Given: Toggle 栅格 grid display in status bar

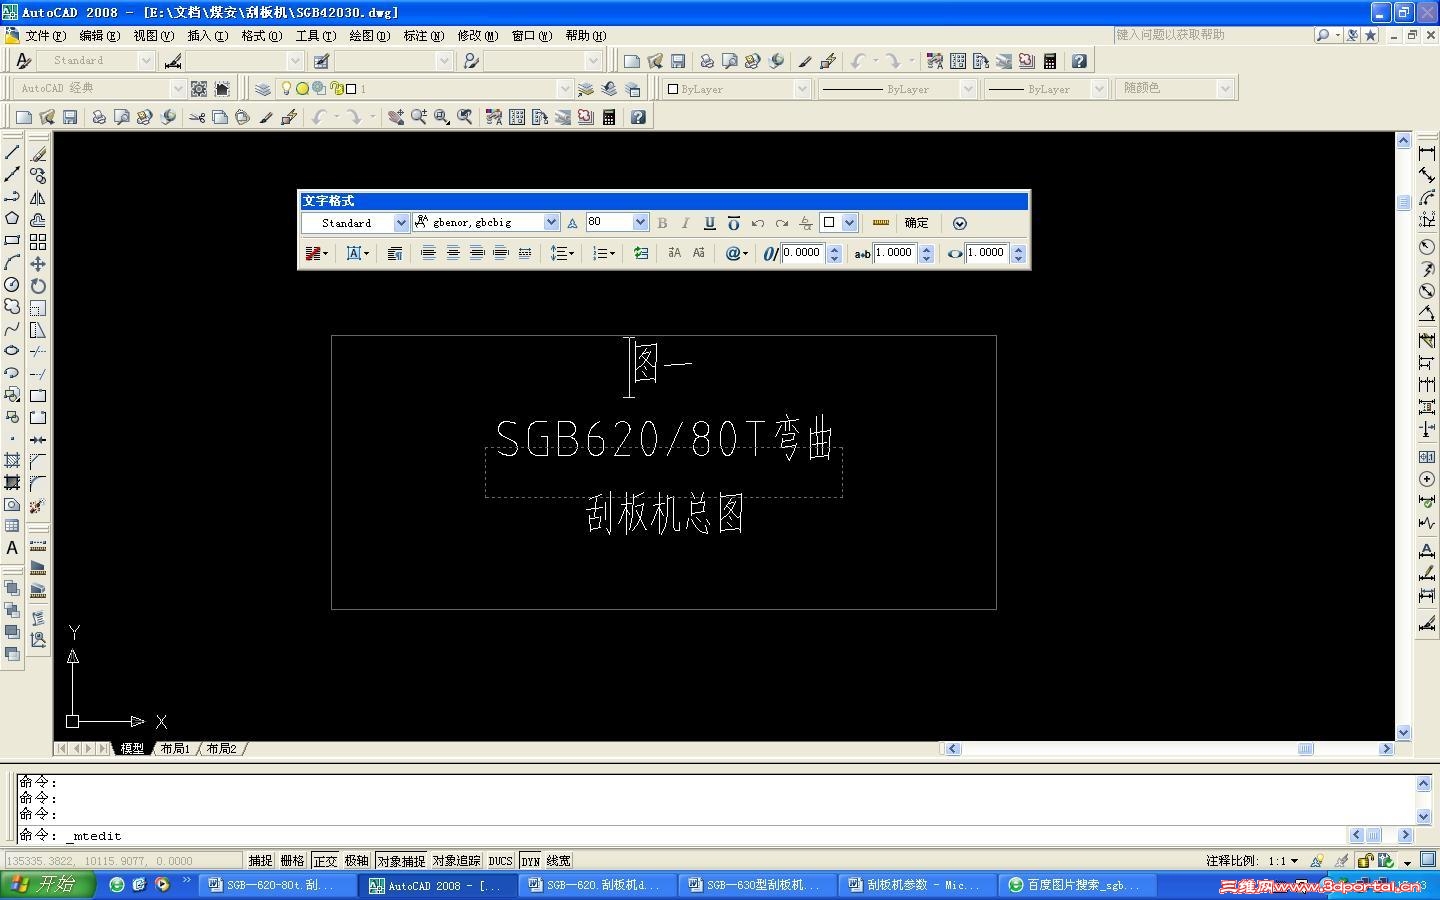Looking at the screenshot, I should (x=293, y=861).
